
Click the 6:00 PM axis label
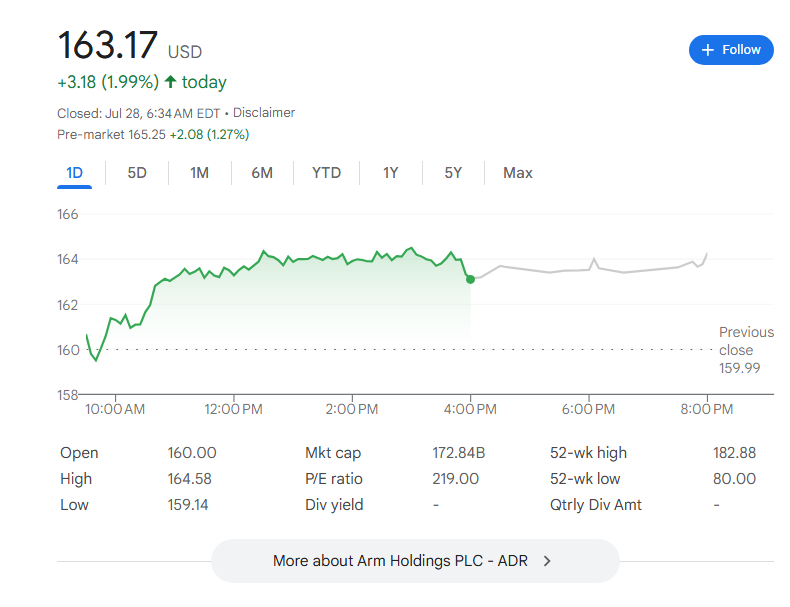point(588,409)
